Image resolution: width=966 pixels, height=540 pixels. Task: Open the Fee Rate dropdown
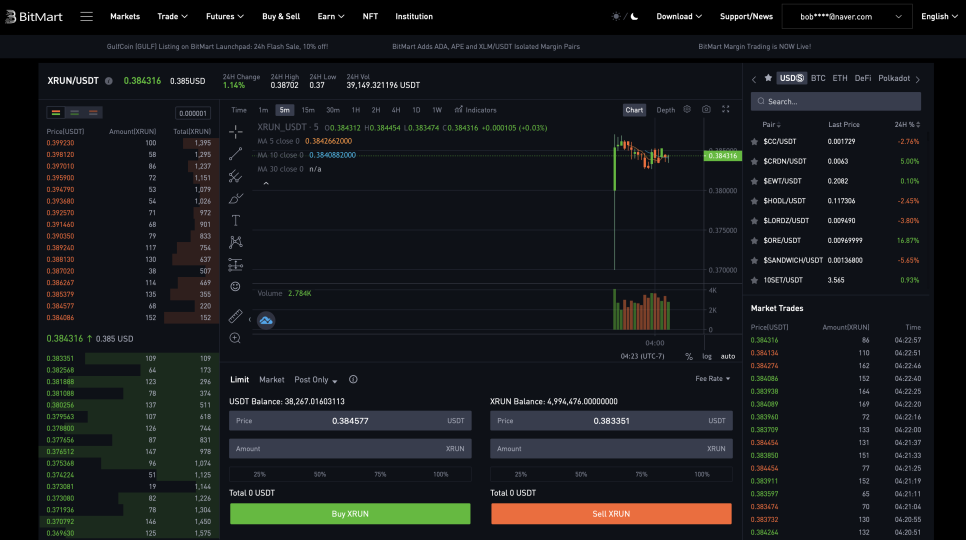pos(713,379)
